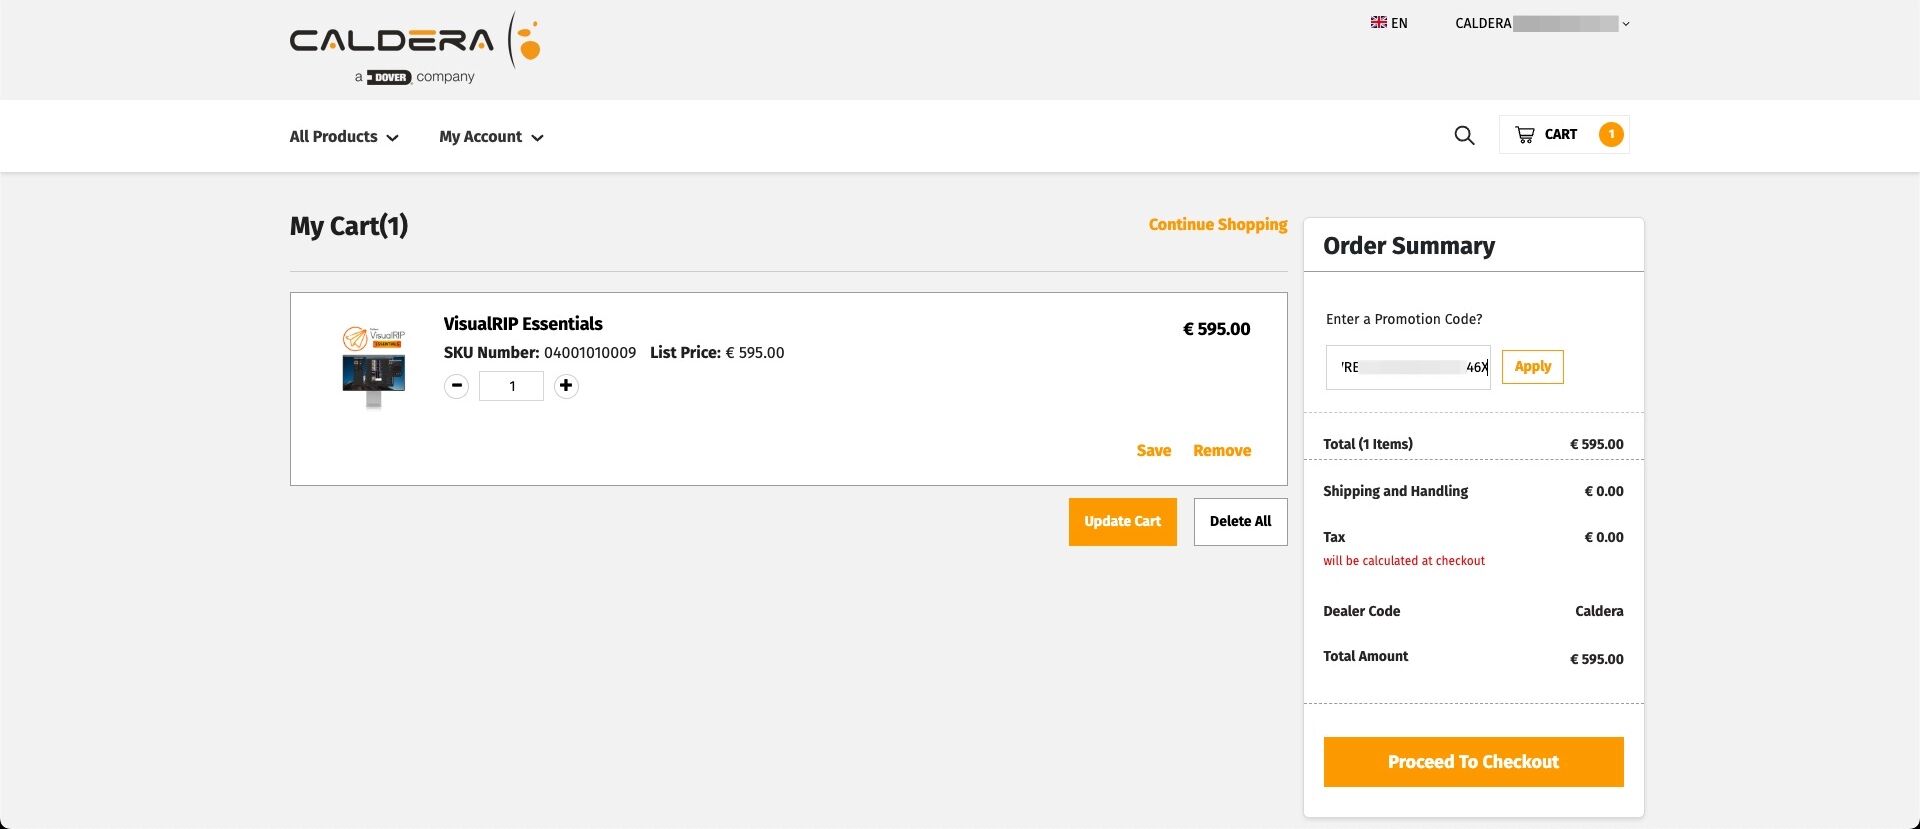Apply the promotion code

tap(1532, 367)
